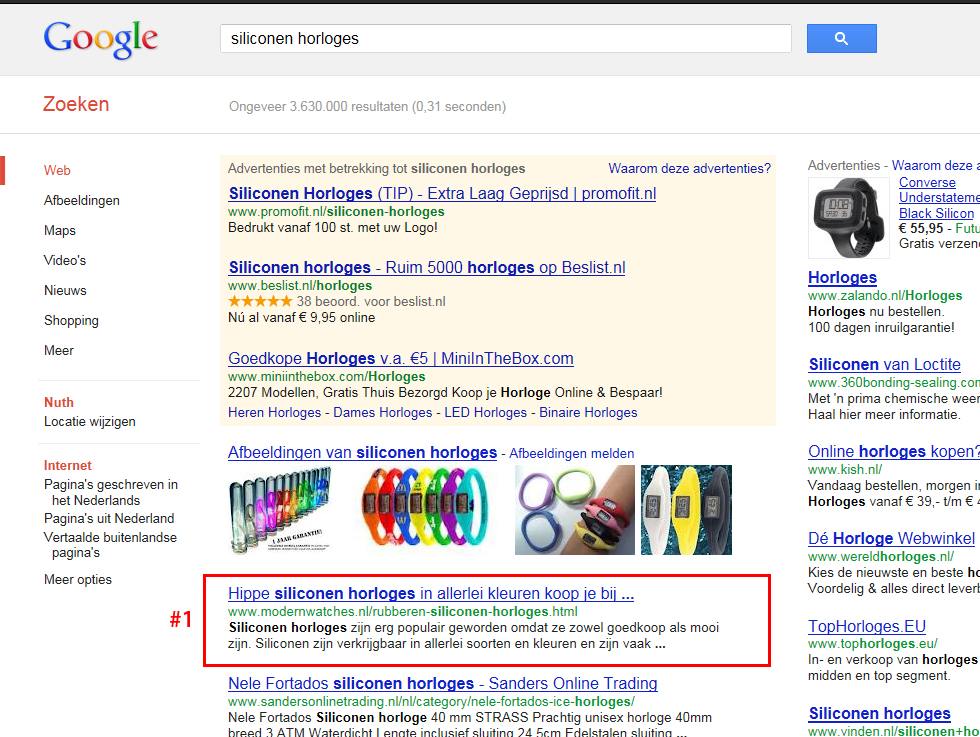Image resolution: width=980 pixels, height=737 pixels.
Task: Open Siliconen horloges vinden.nl ad
Action: pos(879,714)
